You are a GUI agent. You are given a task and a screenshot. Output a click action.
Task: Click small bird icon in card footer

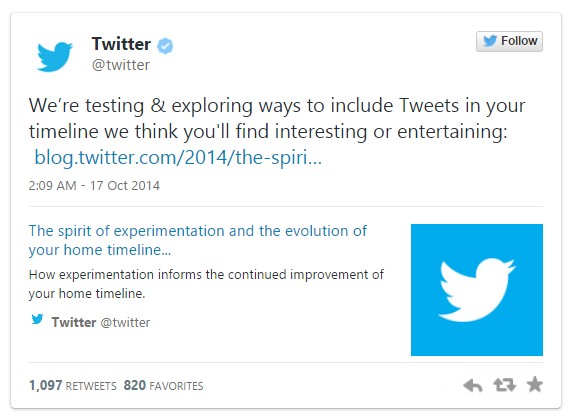tap(37, 319)
